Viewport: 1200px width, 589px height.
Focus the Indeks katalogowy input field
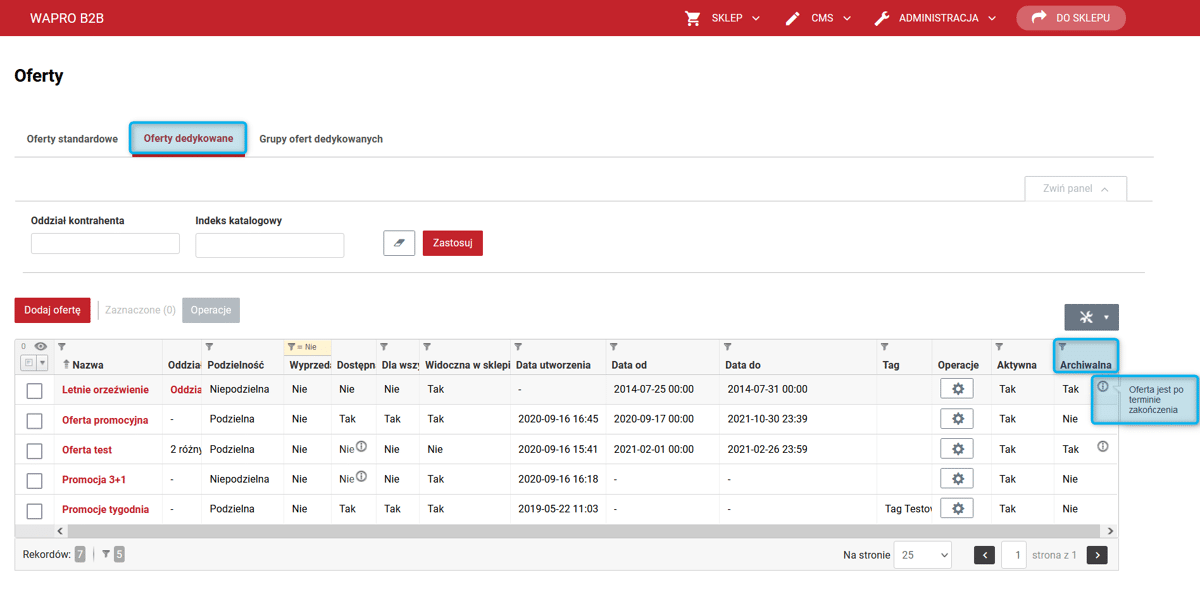point(270,245)
